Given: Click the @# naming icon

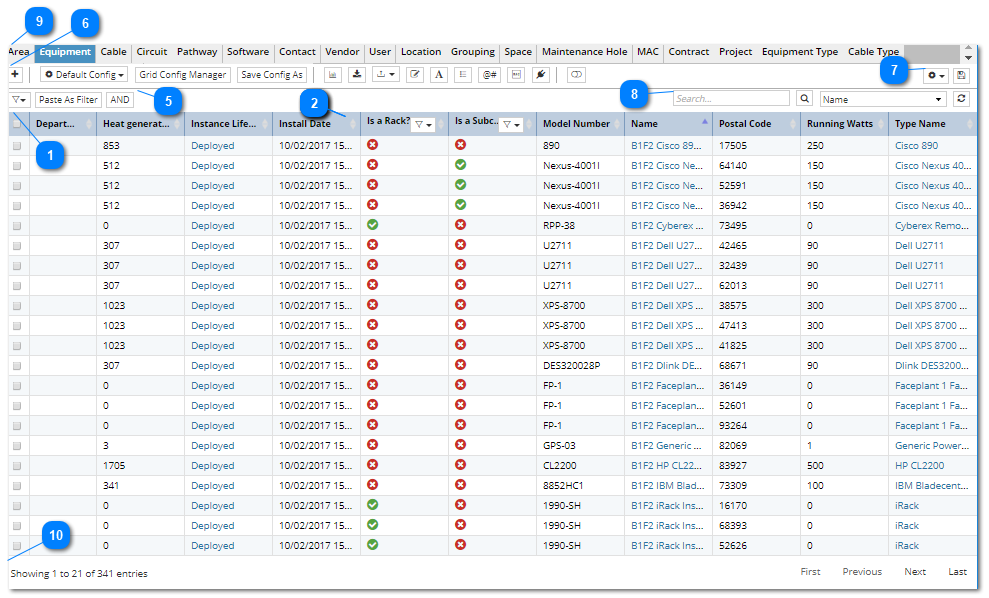Looking at the screenshot, I should [489, 74].
